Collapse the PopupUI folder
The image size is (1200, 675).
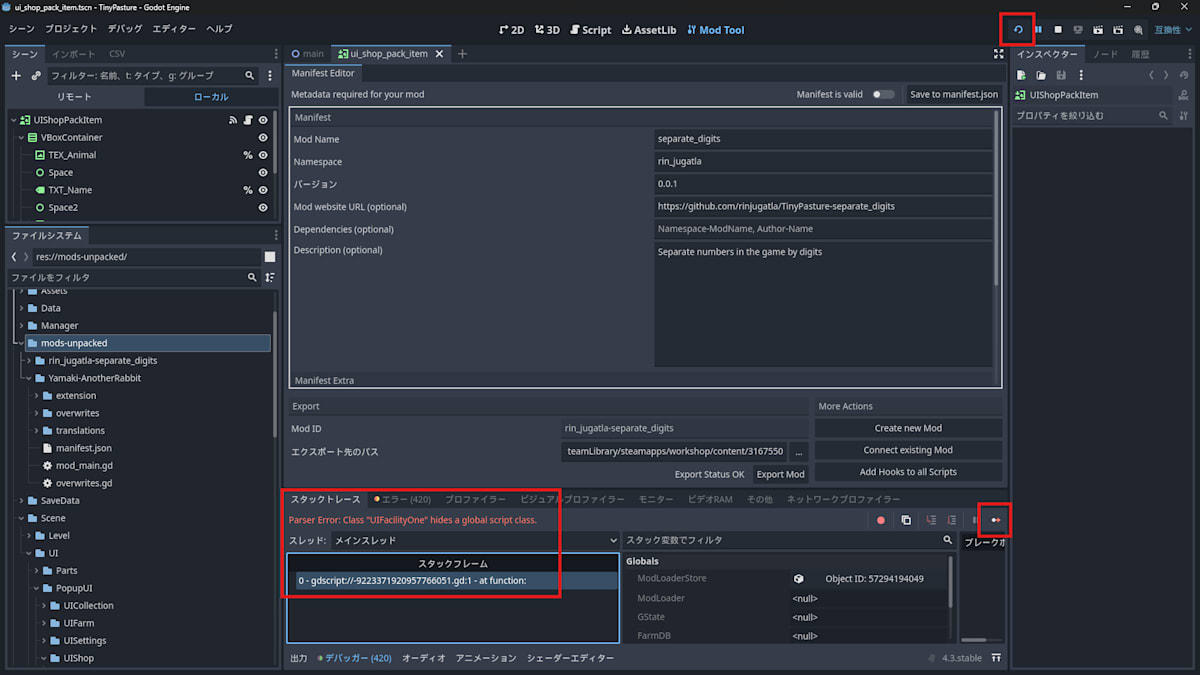(x=36, y=588)
